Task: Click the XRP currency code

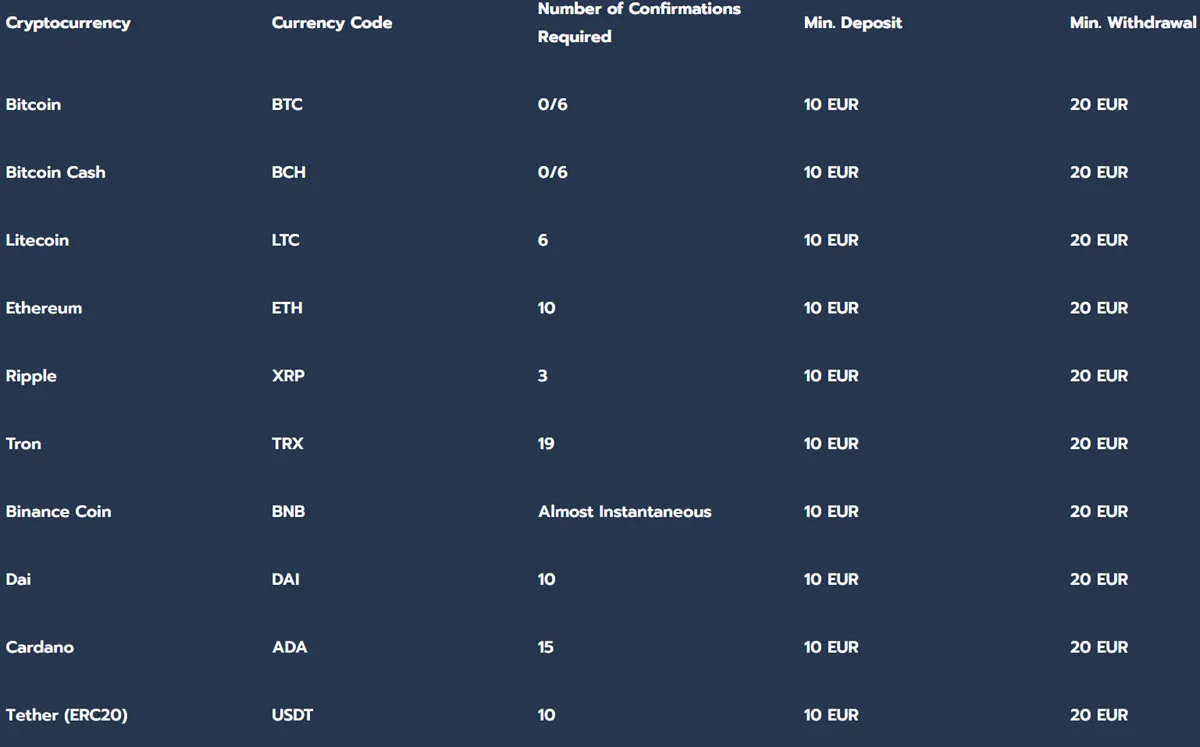Action: 287,376
